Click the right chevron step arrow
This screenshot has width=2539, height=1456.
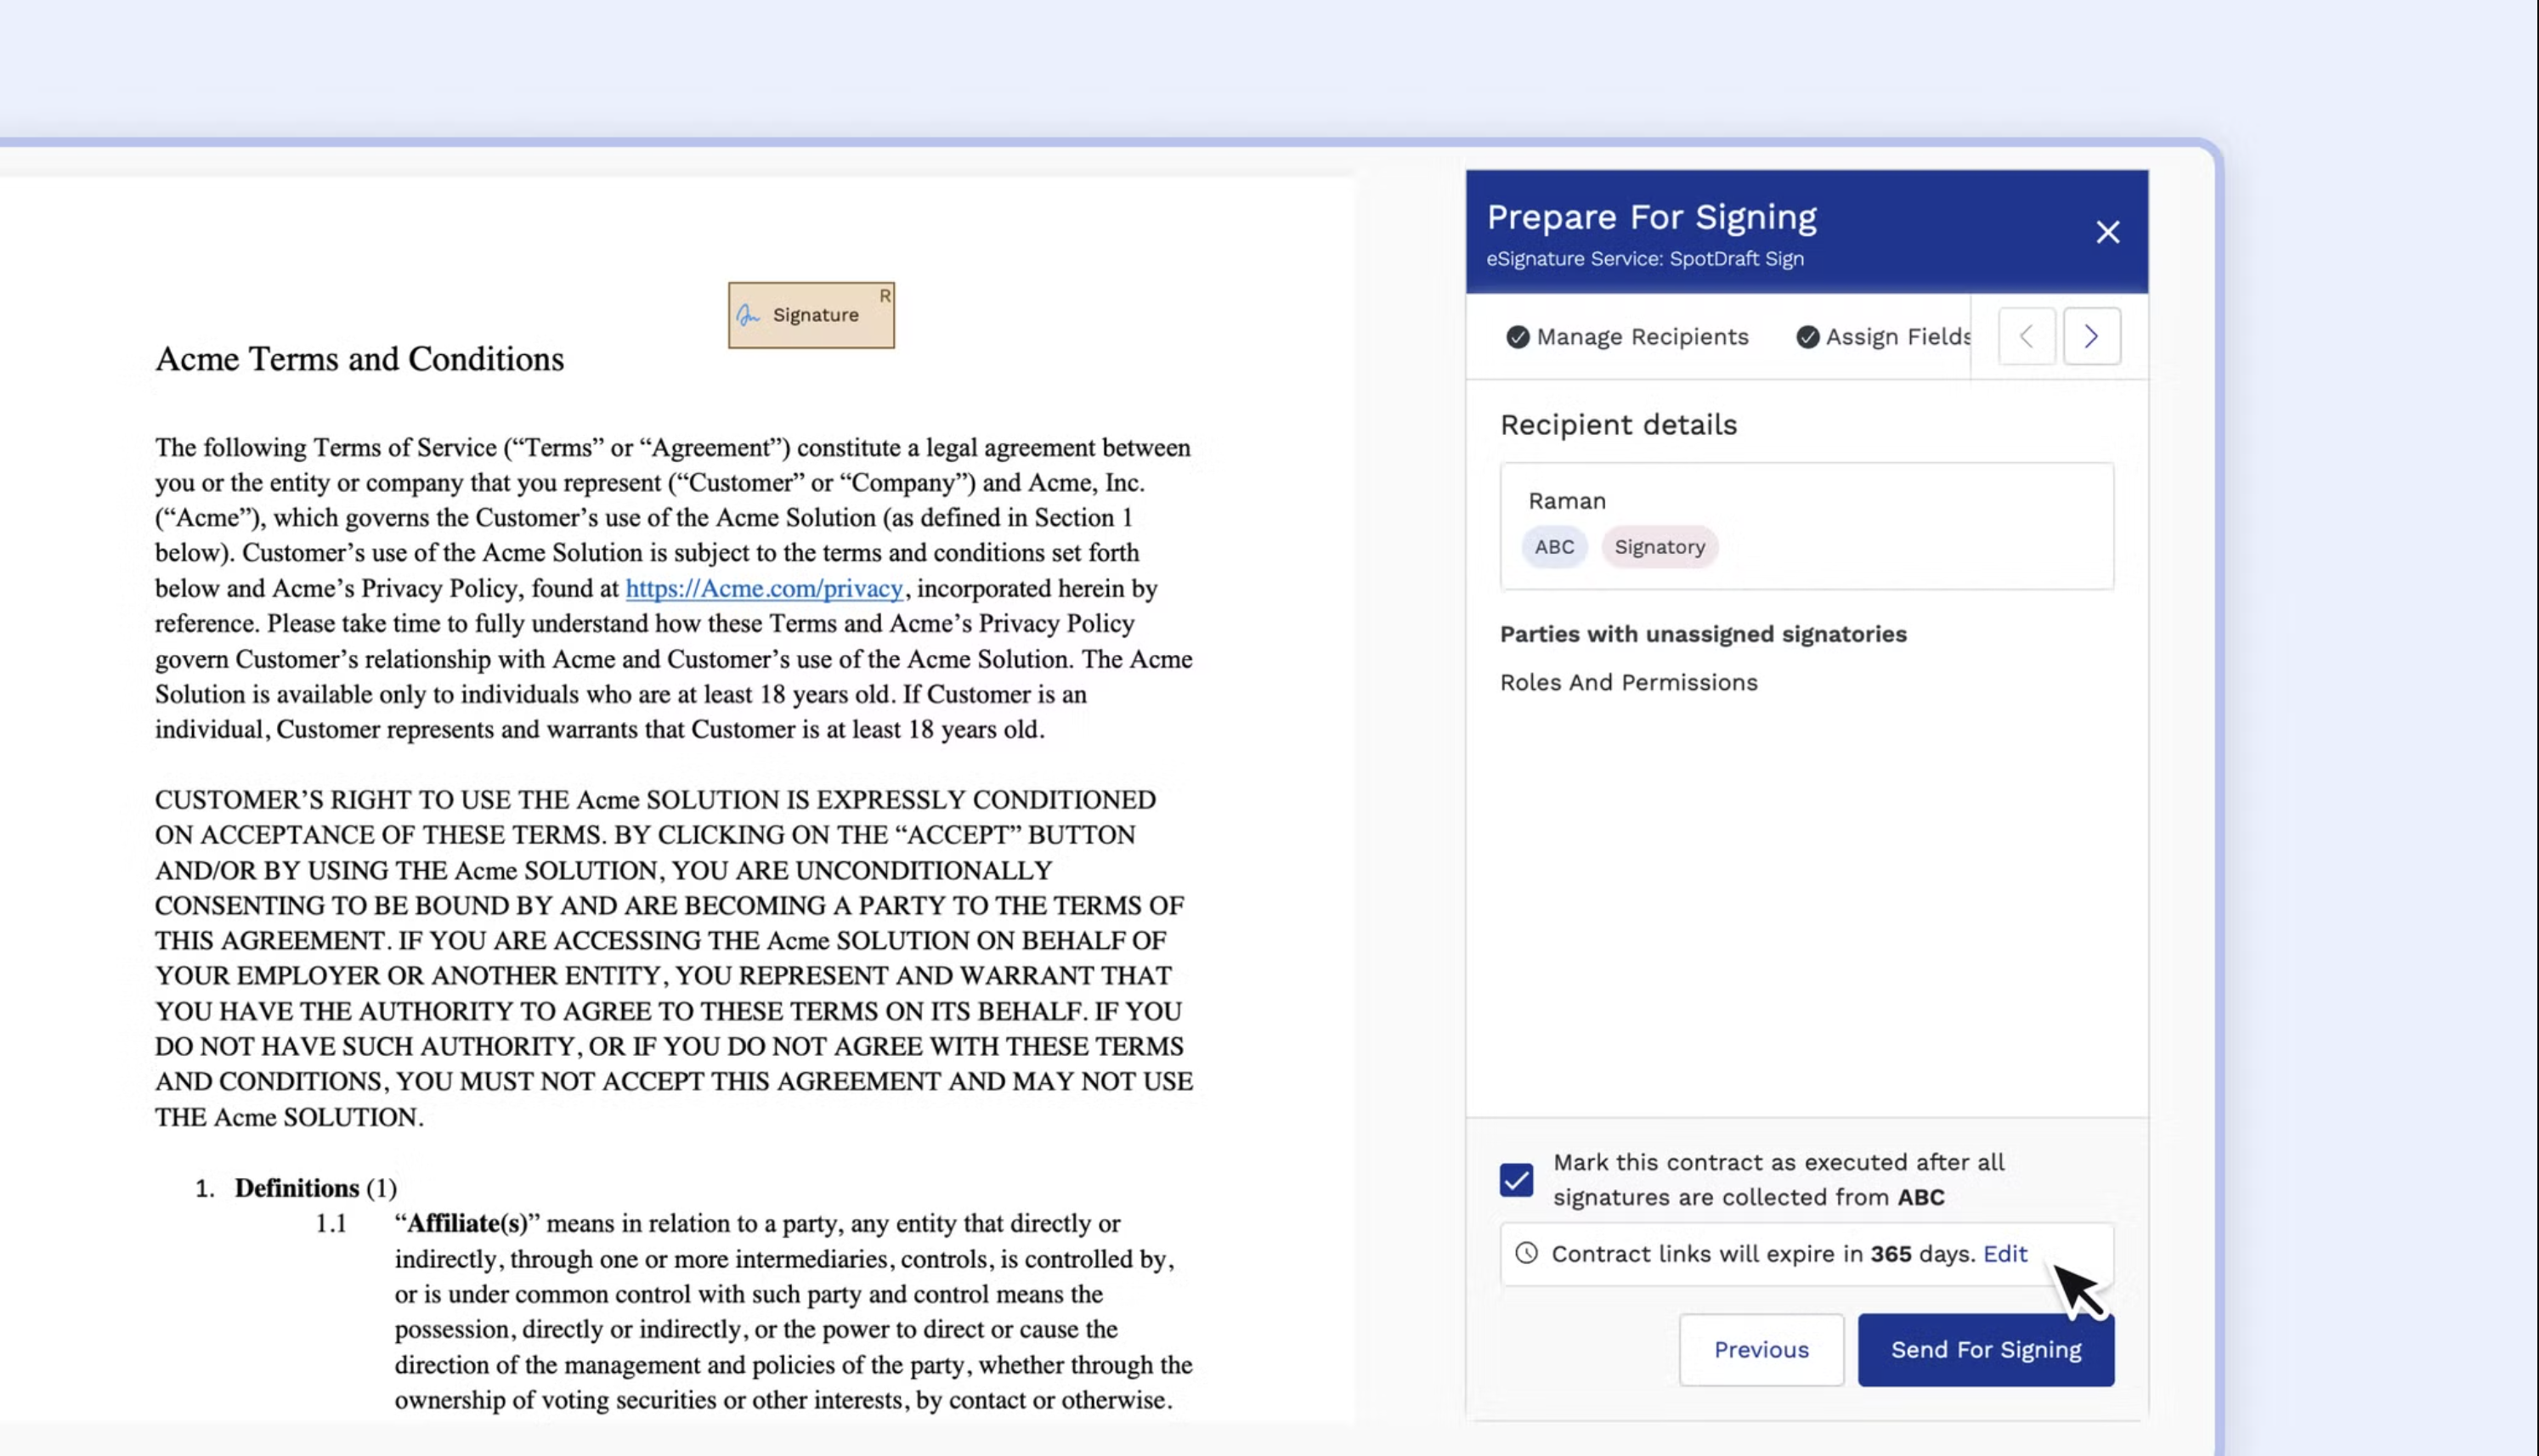point(2091,336)
